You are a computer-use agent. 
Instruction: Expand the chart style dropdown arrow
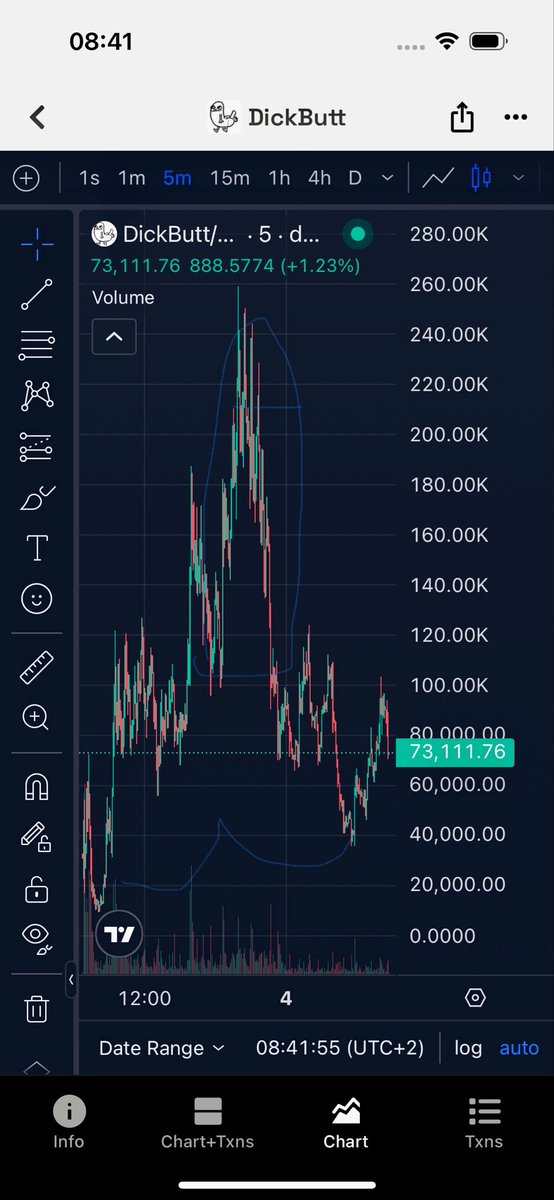click(519, 178)
